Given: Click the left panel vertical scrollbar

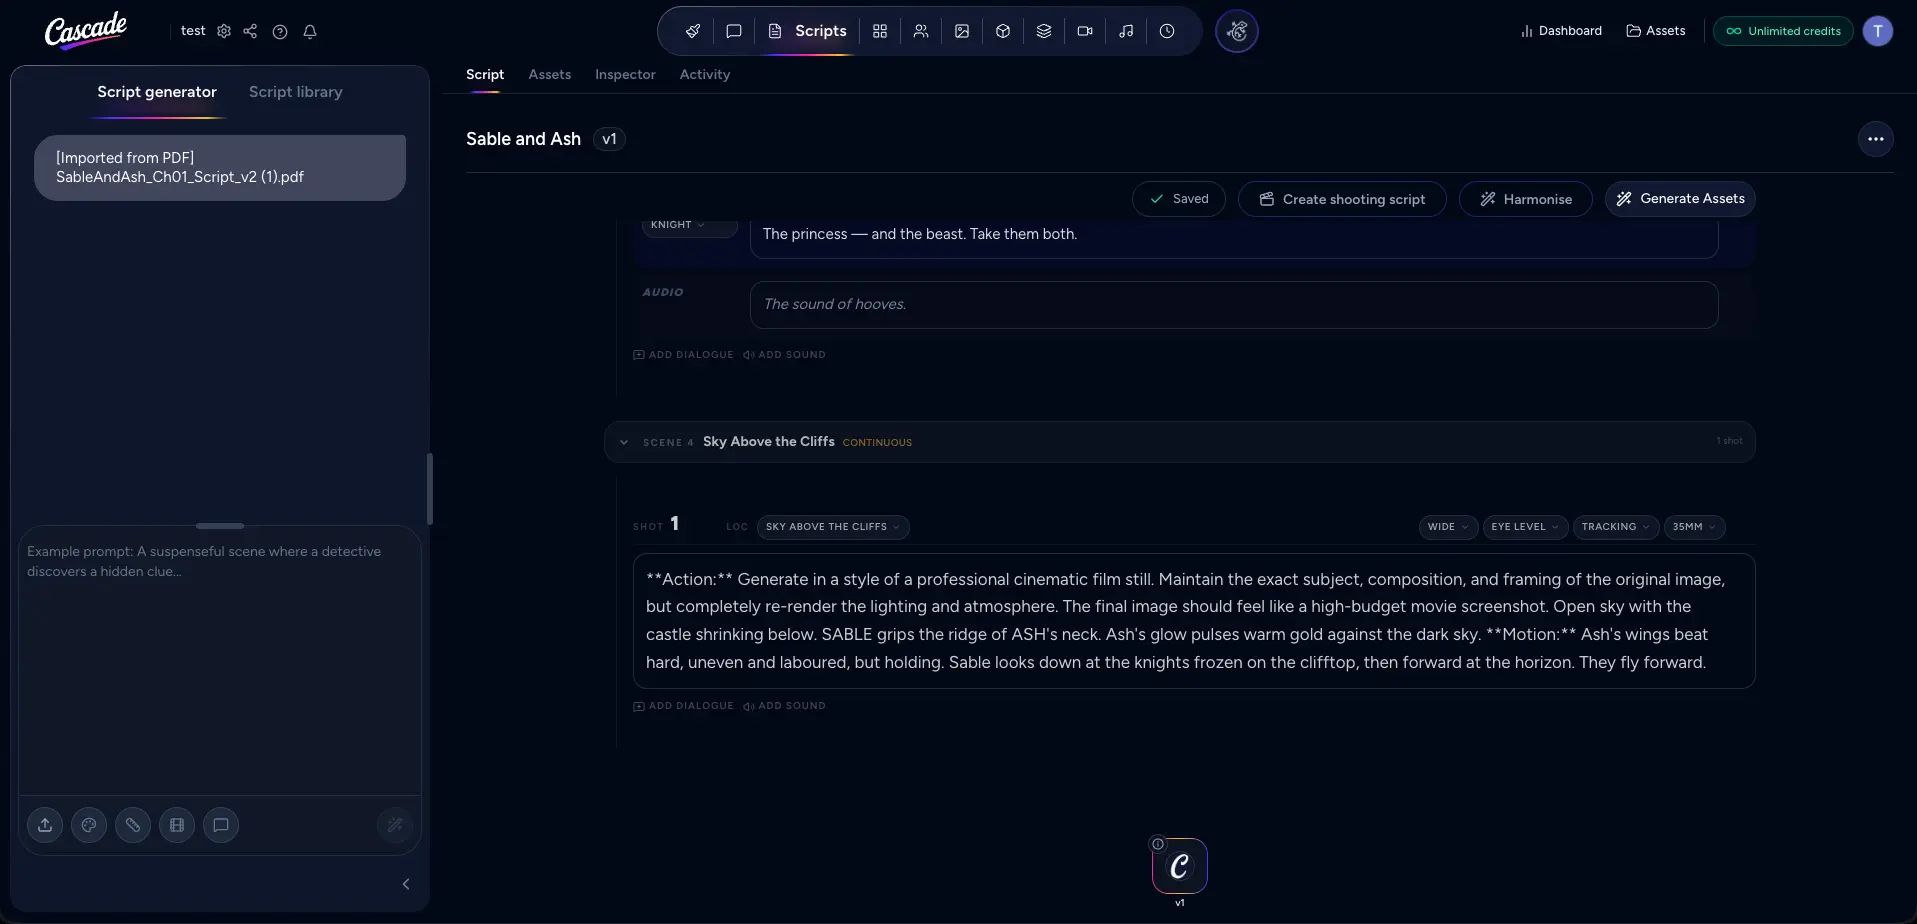Looking at the screenshot, I should [430, 489].
